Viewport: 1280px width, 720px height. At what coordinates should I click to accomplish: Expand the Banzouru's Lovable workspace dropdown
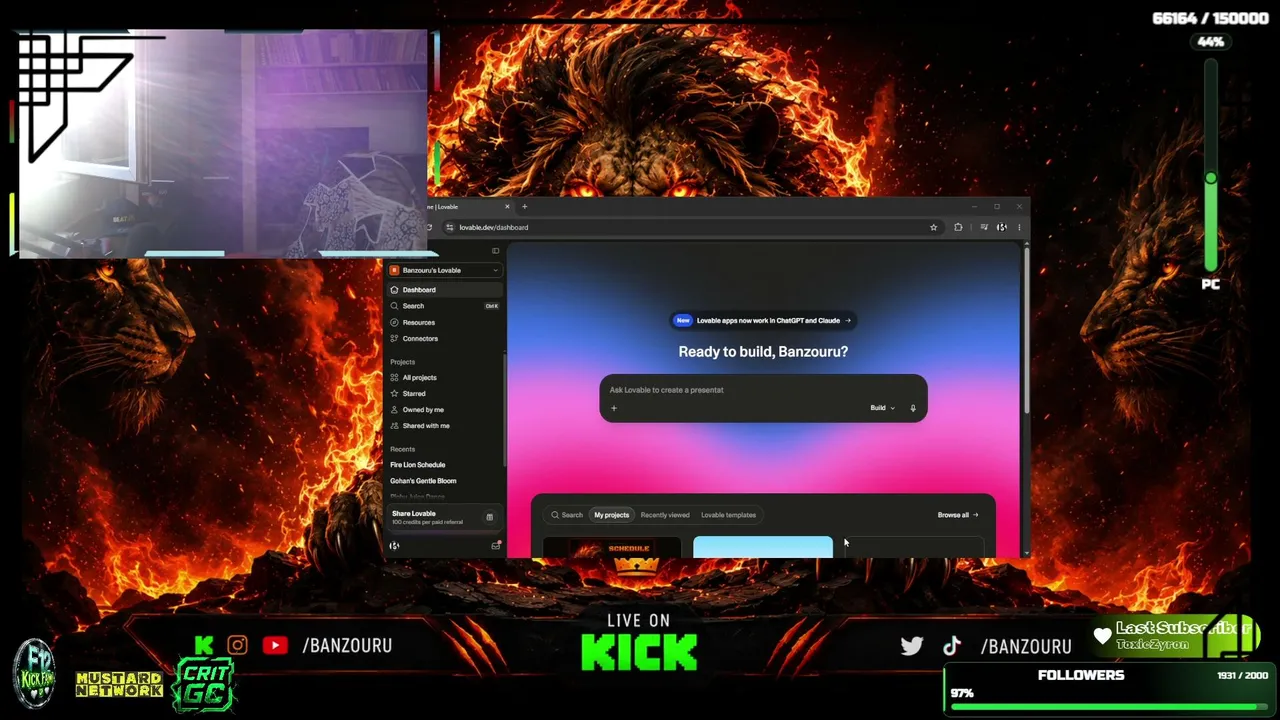444,270
